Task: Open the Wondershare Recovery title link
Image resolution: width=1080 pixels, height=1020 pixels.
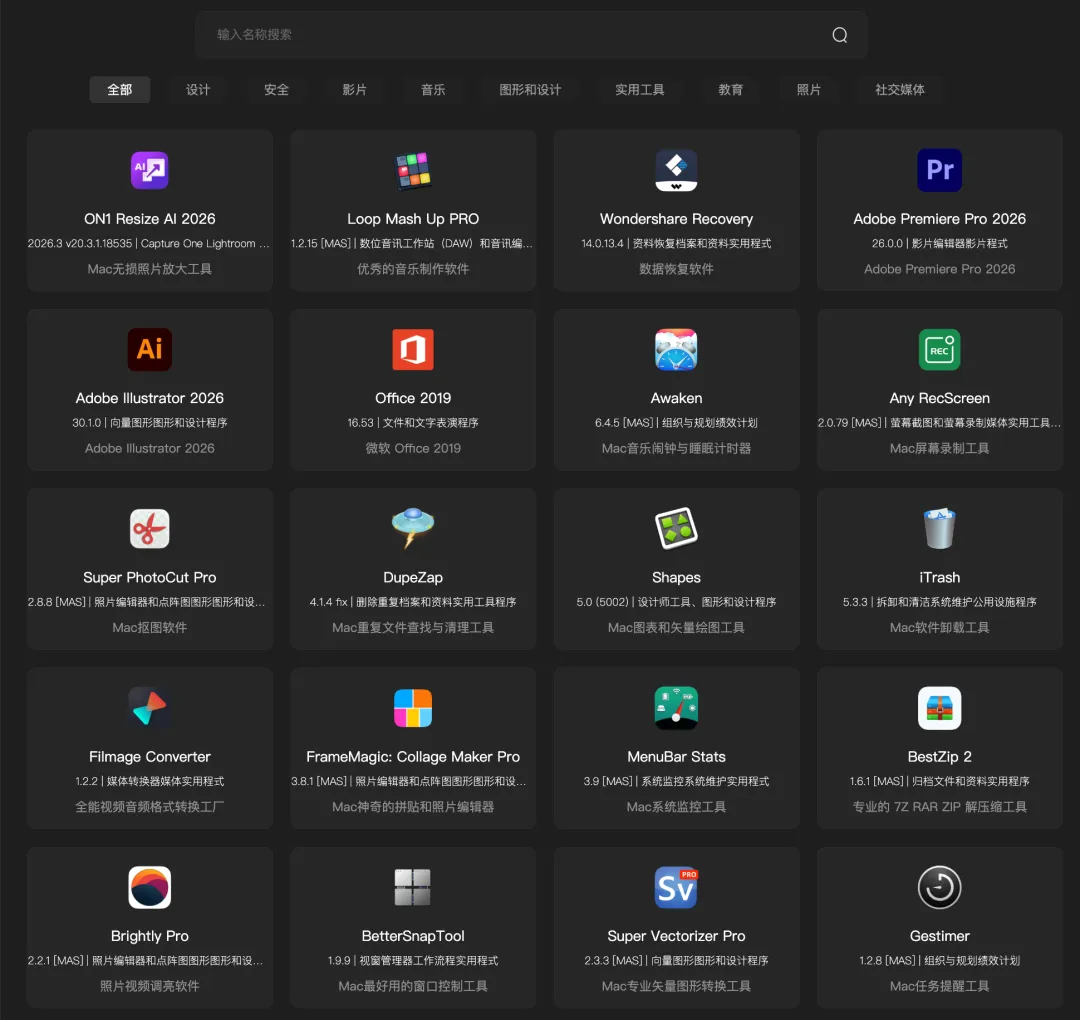Action: coord(676,219)
